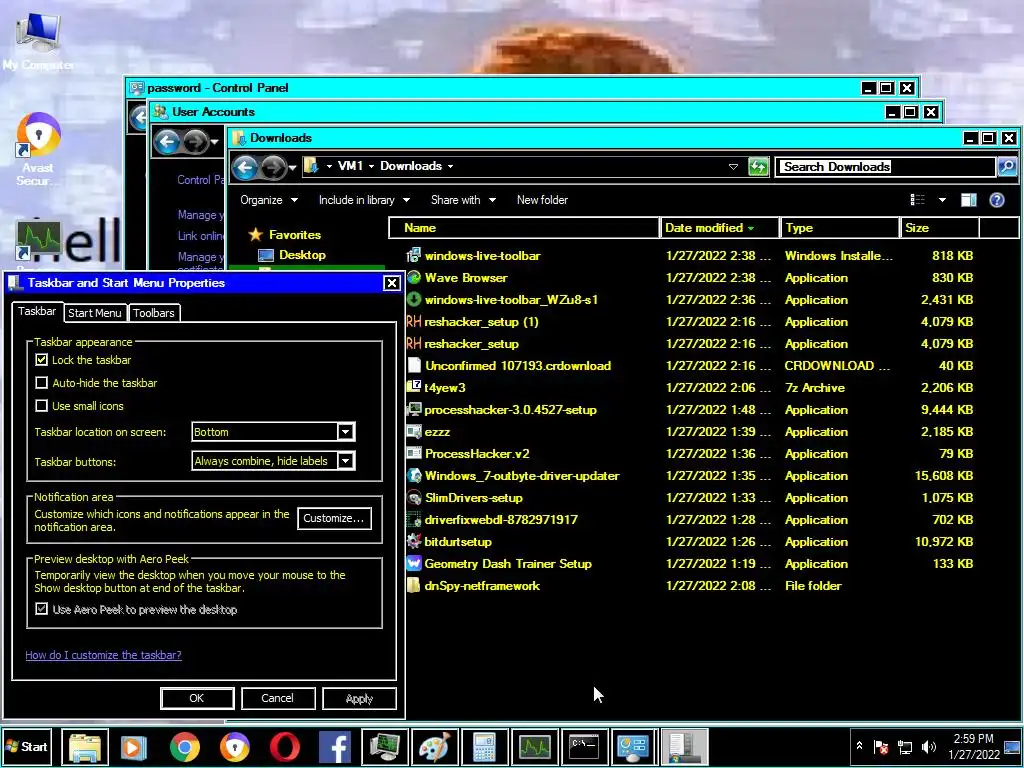The height and width of the screenshot is (768, 1024).
Task: Switch to the Start Menu tab
Action: 95,313
